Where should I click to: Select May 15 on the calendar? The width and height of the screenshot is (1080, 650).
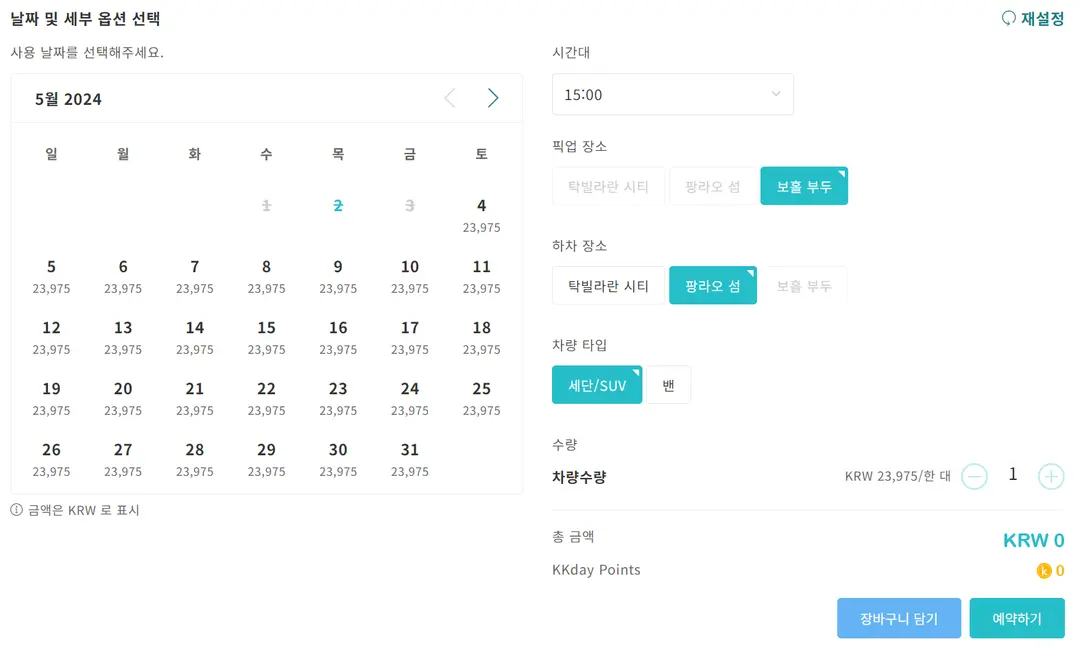click(x=267, y=337)
